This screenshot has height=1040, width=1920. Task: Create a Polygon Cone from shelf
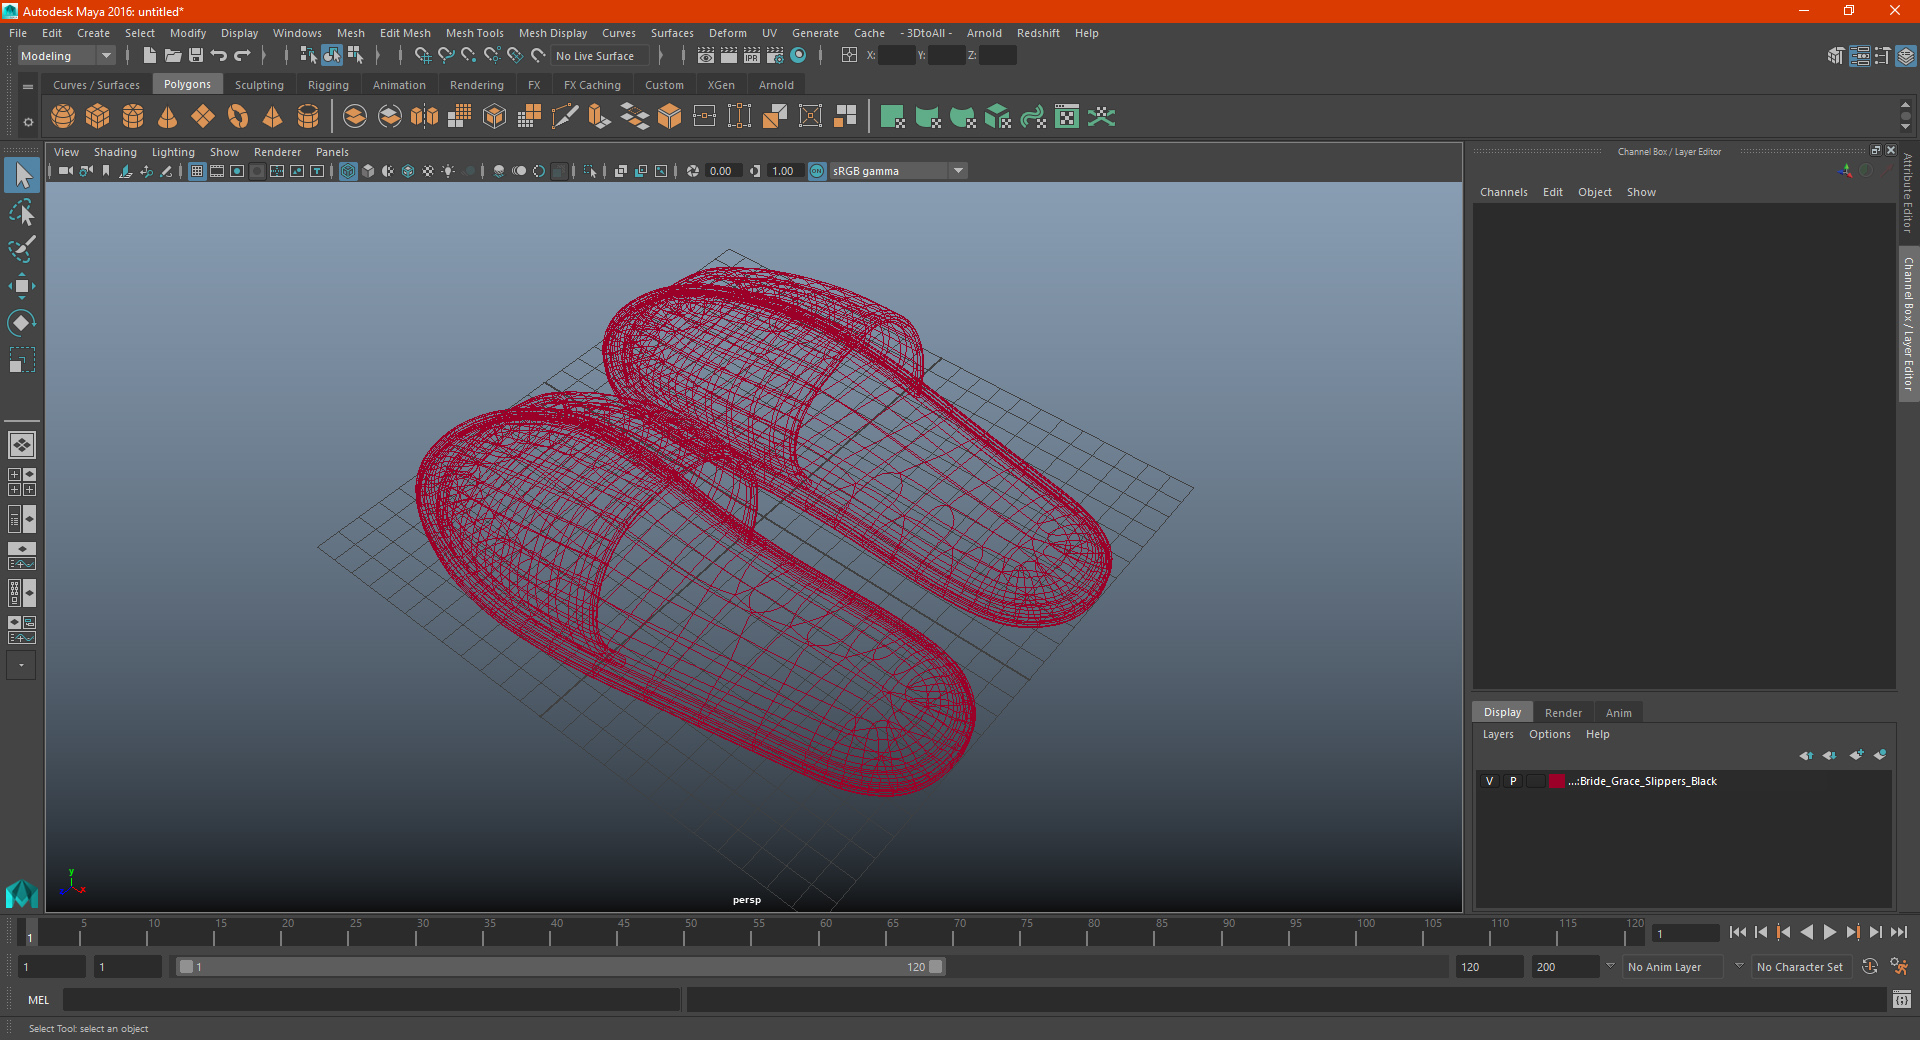coord(168,117)
